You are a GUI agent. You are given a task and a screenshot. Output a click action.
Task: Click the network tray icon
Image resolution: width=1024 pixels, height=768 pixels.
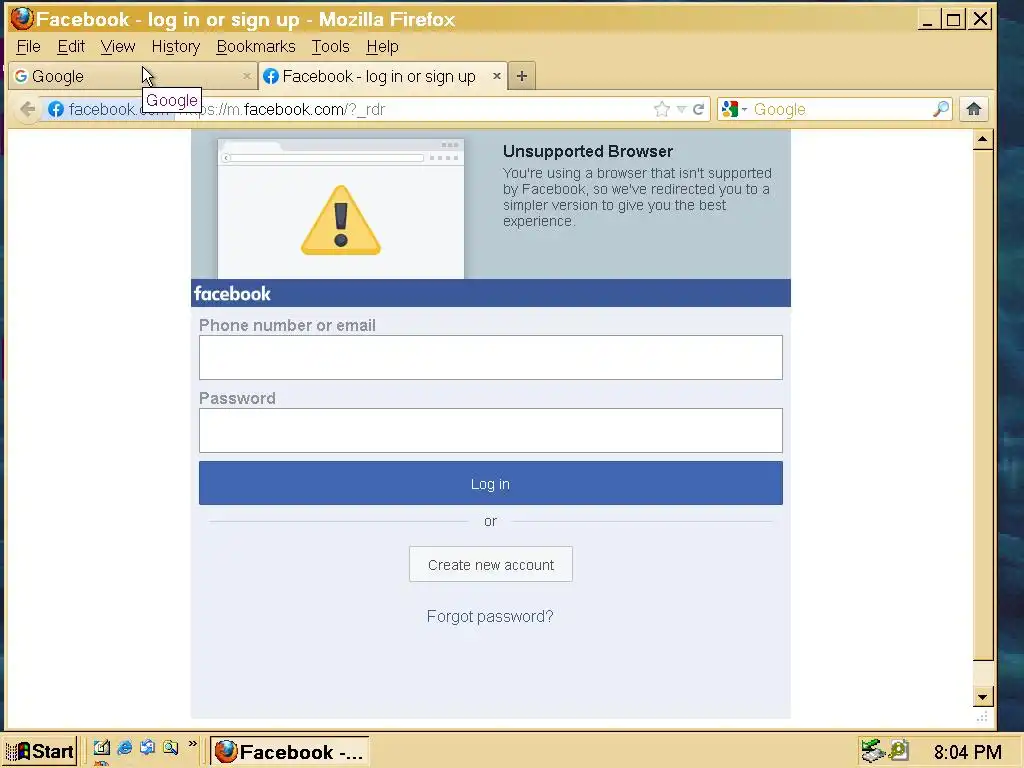[872, 751]
